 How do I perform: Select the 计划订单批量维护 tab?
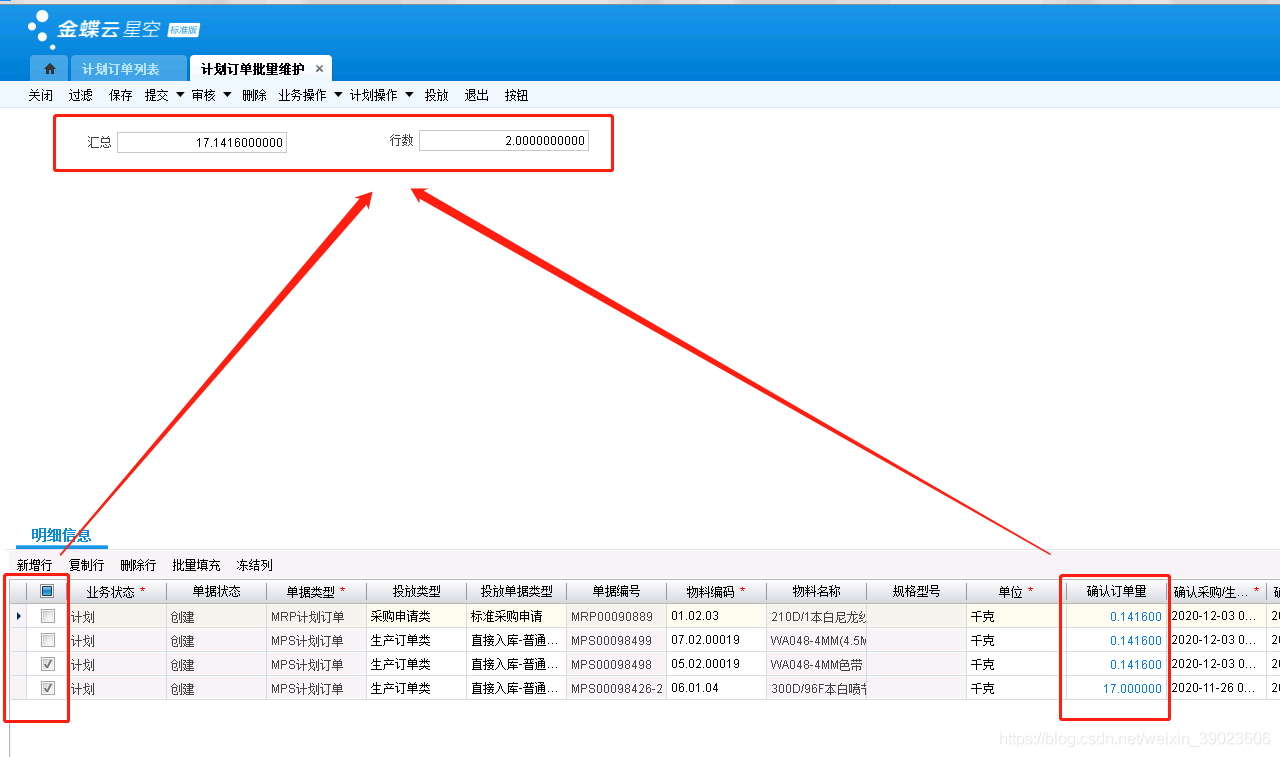pos(252,69)
